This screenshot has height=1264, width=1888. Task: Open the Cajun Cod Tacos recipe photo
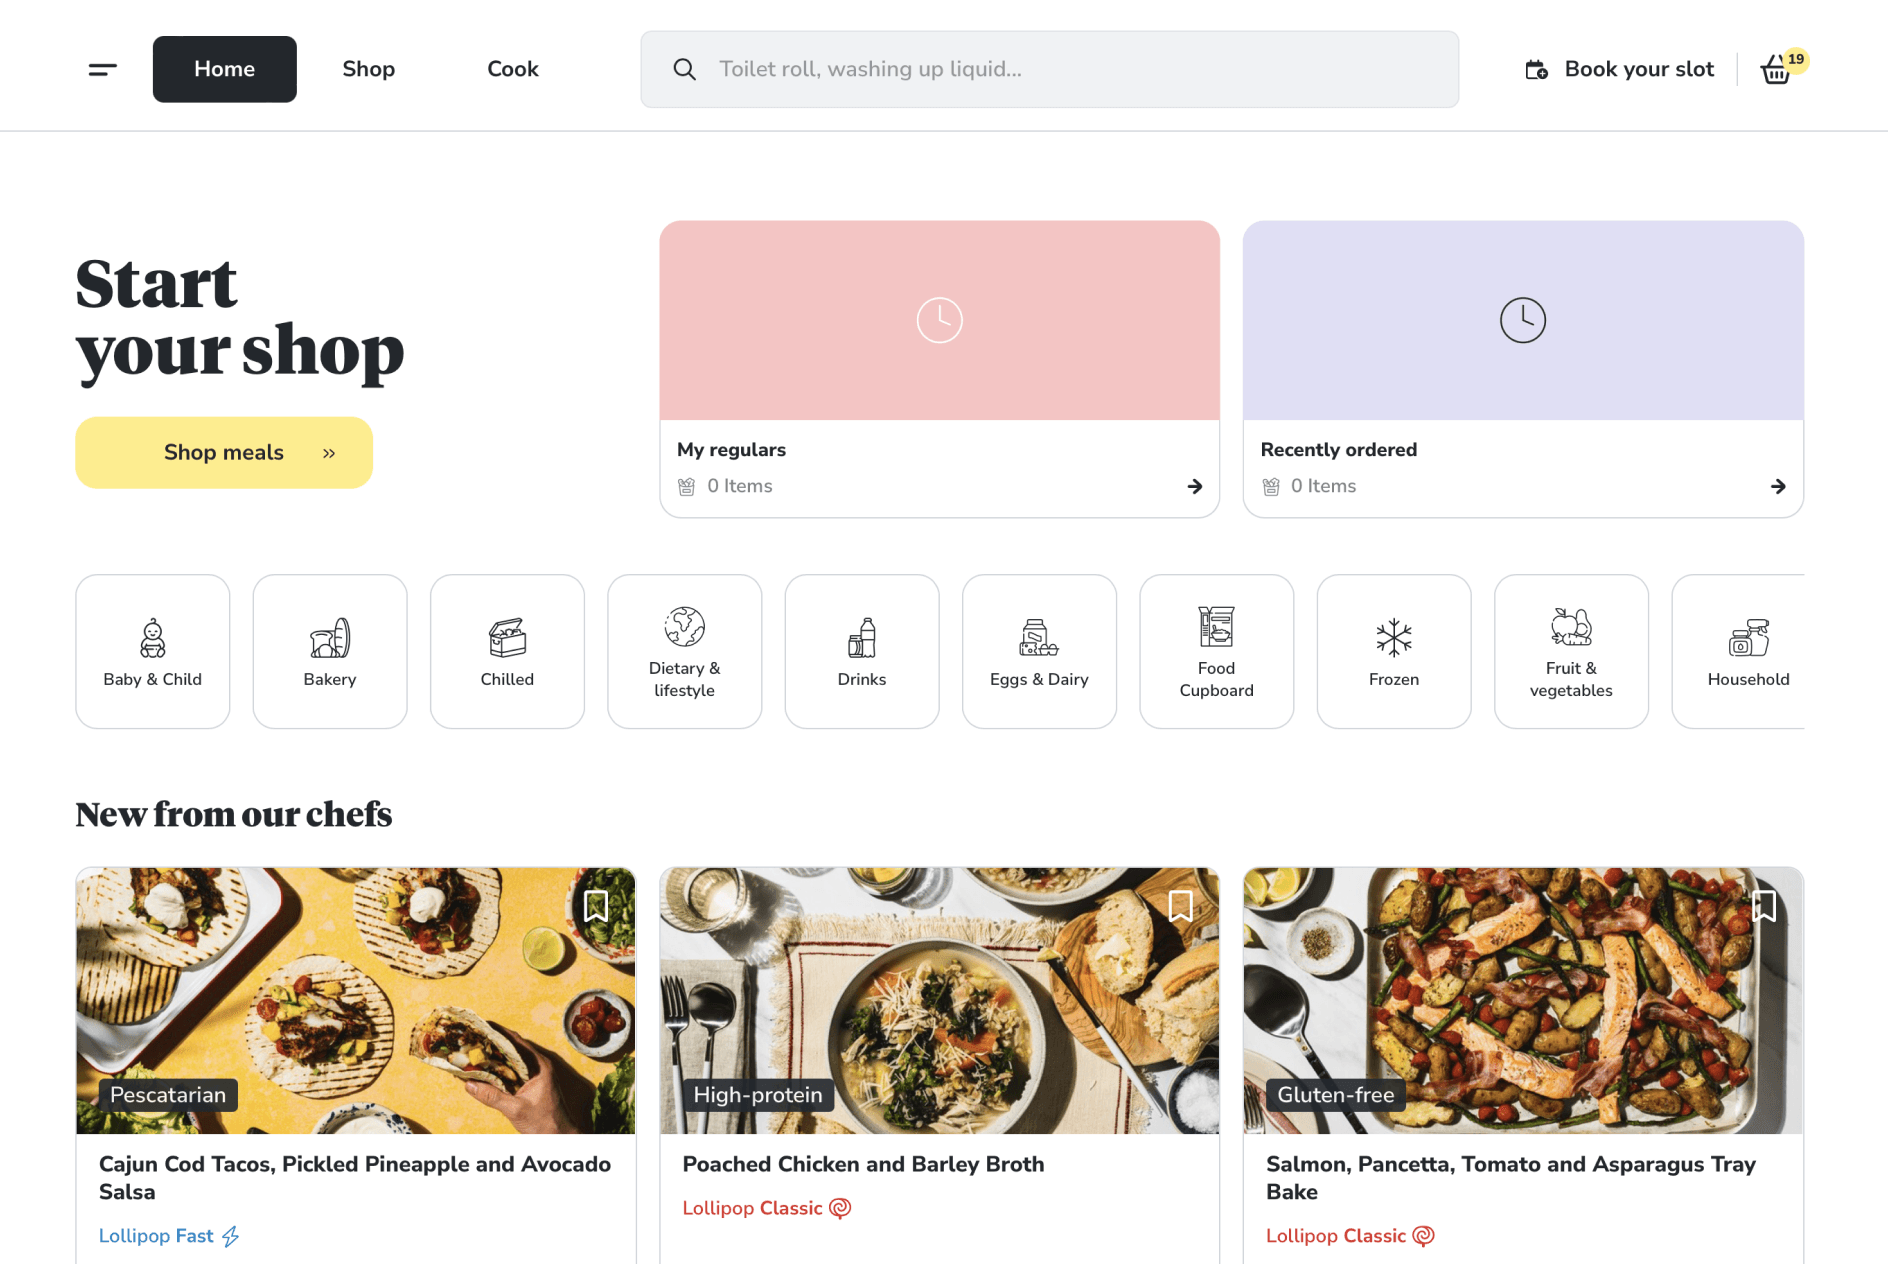pos(356,1001)
